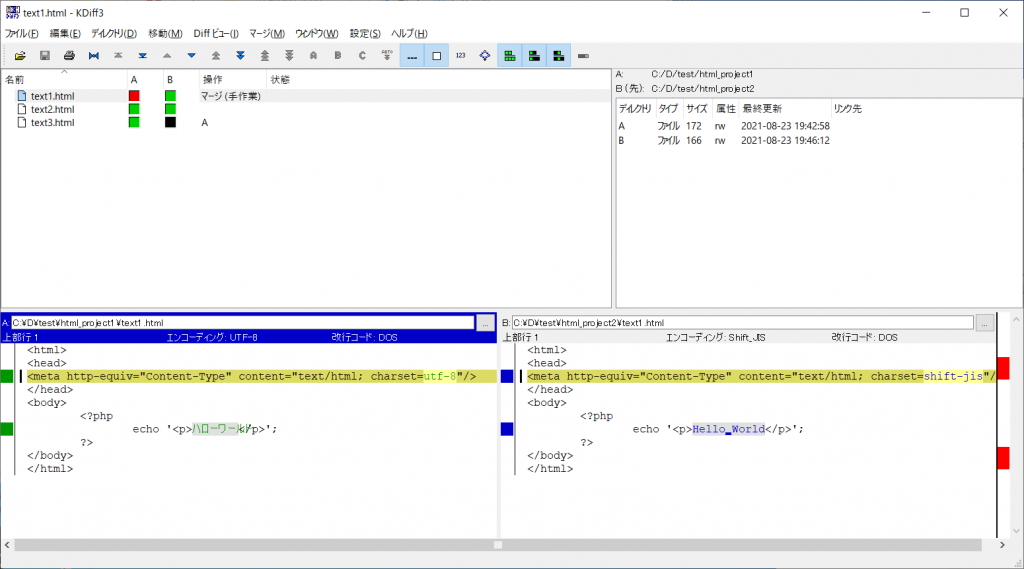The height and width of the screenshot is (569, 1024).
Task: Click the Print toolbar icon
Action: coord(70,55)
